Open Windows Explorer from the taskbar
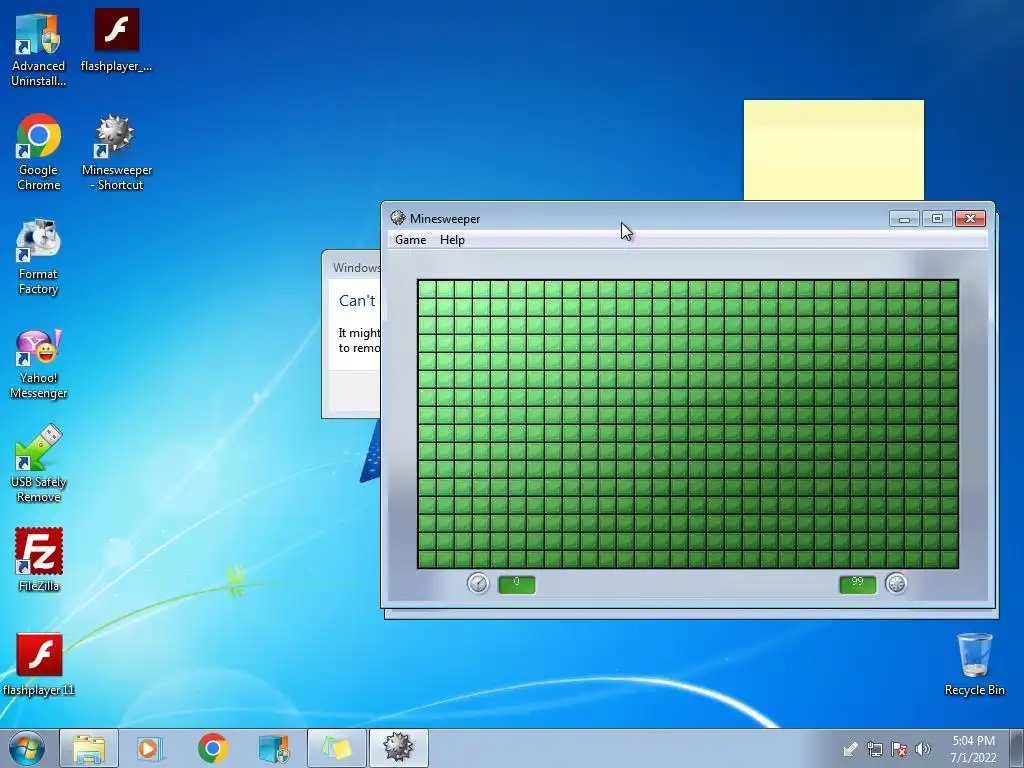This screenshot has width=1024, height=768. (89, 748)
